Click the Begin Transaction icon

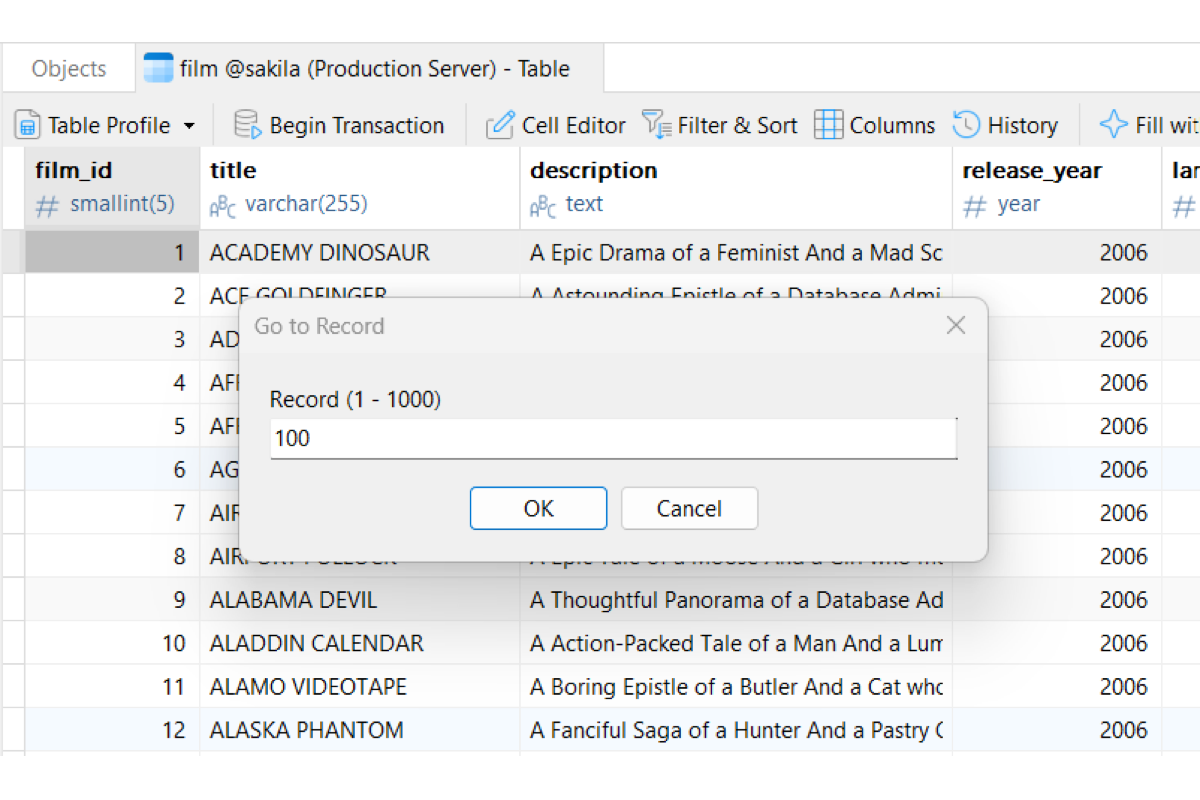click(247, 125)
